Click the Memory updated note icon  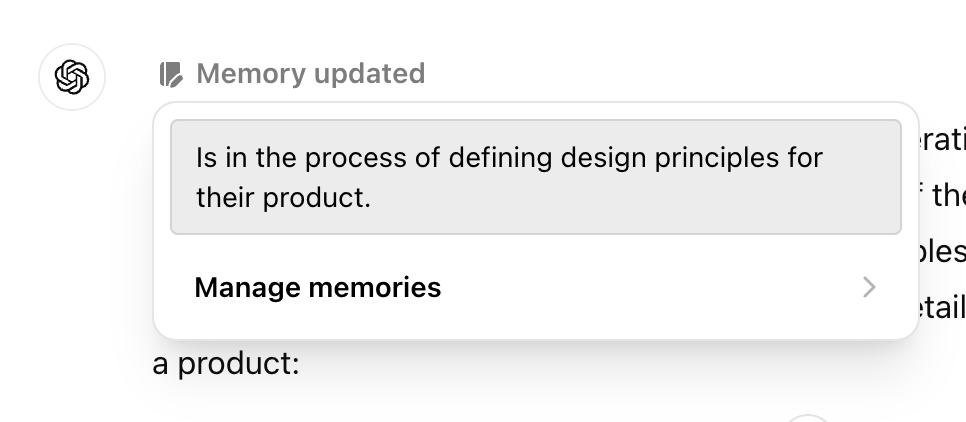172,74
